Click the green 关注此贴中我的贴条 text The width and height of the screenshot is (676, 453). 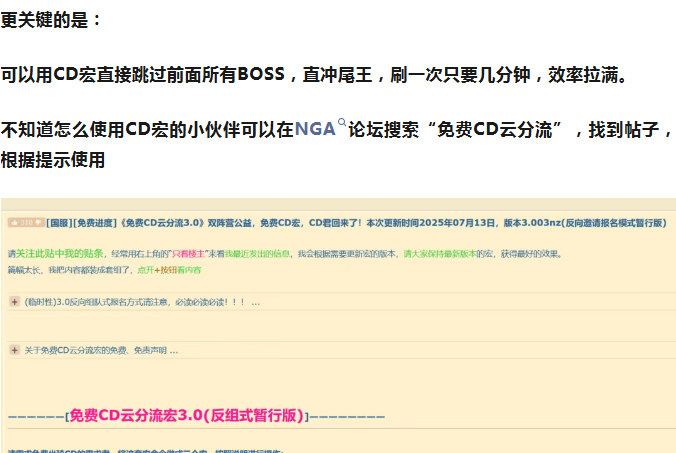(x=60, y=254)
